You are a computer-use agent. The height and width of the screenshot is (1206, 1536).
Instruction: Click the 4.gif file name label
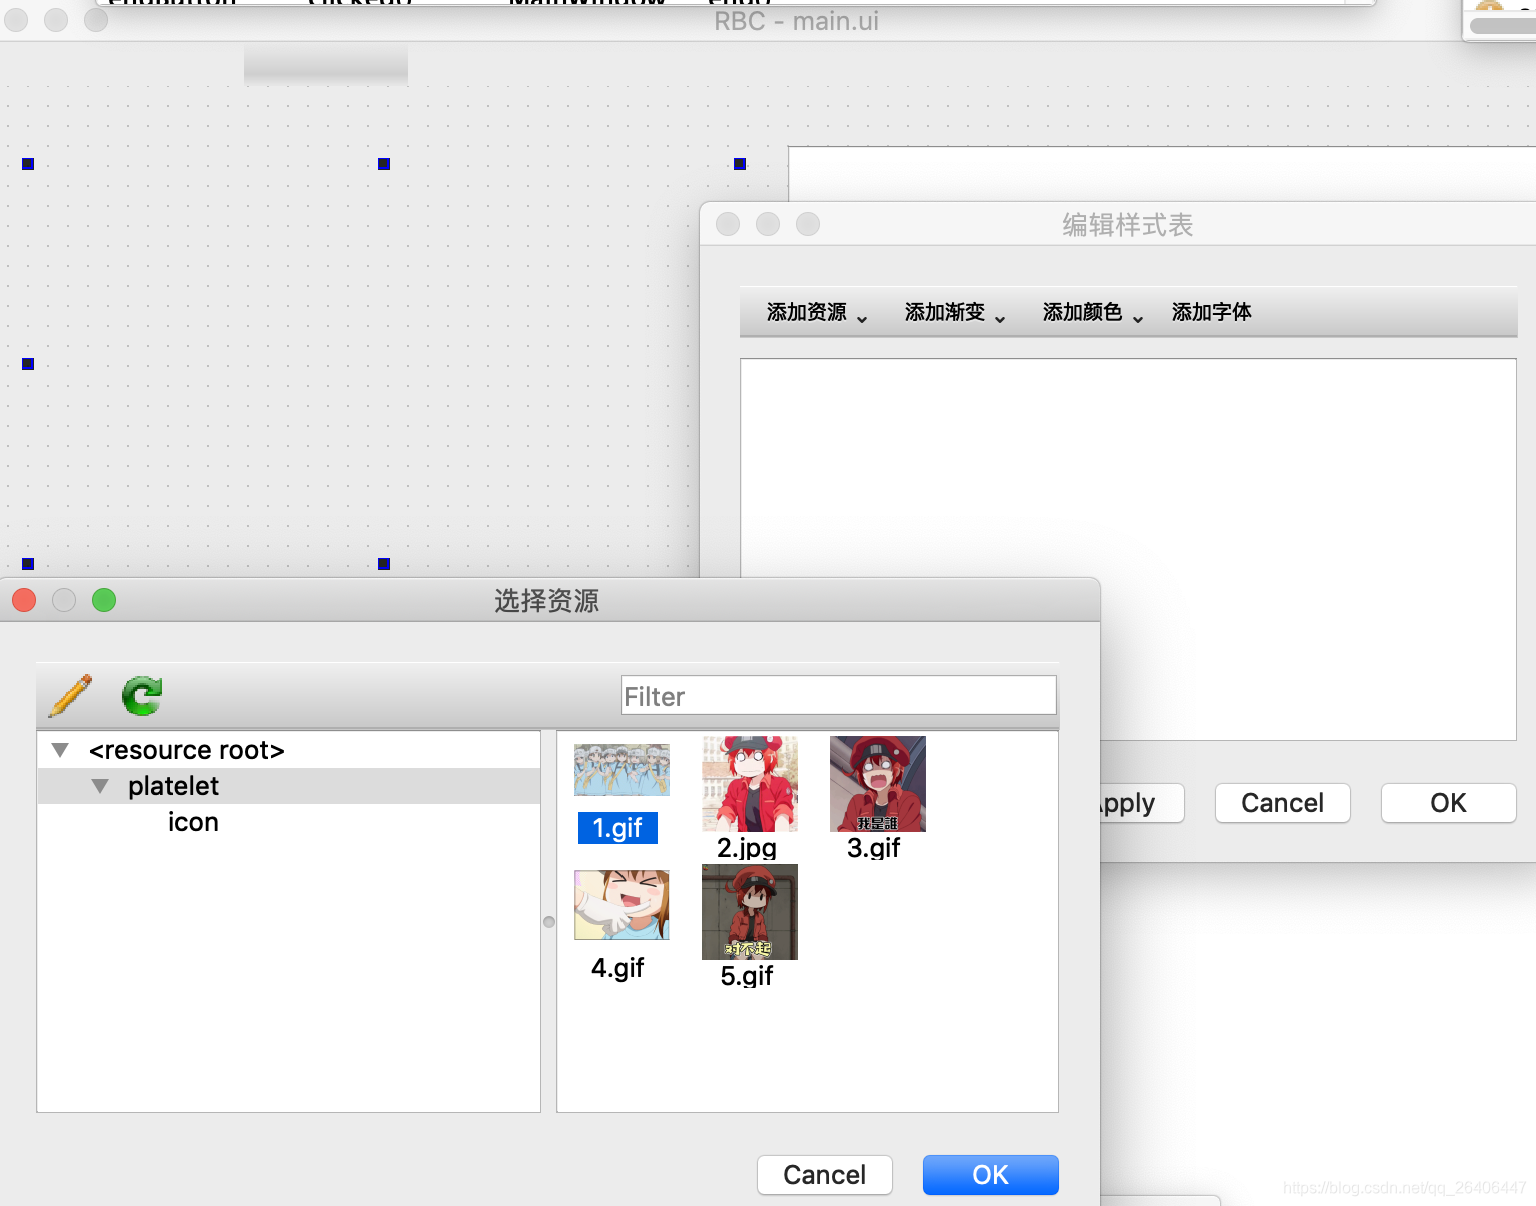618,968
